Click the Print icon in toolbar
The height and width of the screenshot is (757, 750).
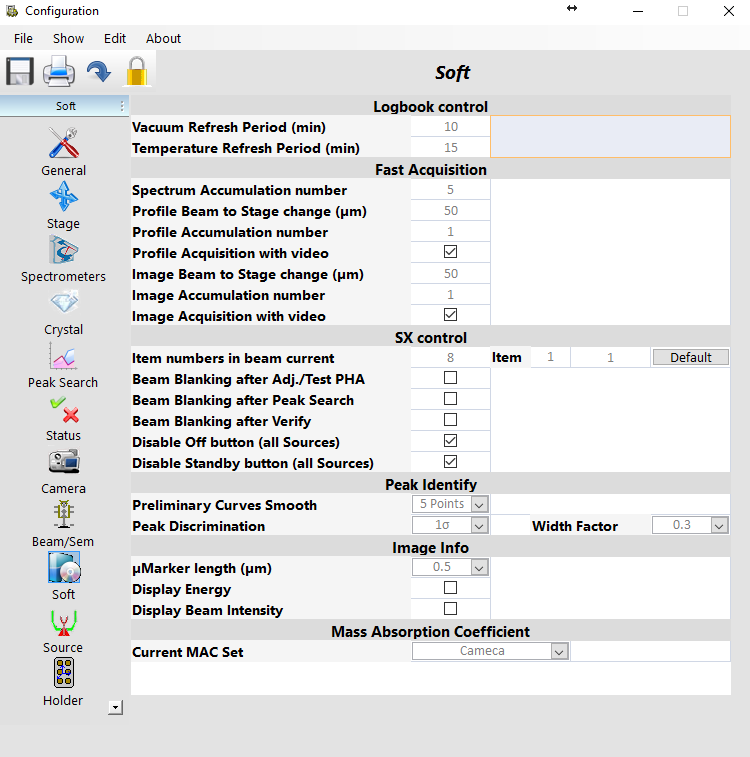click(59, 72)
